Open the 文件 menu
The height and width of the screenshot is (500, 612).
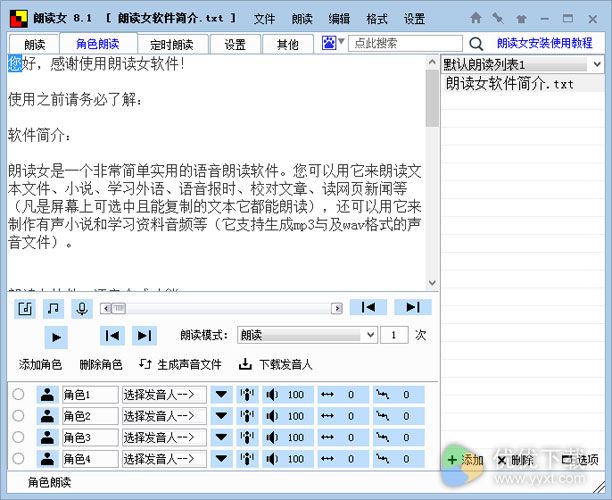coord(264,18)
